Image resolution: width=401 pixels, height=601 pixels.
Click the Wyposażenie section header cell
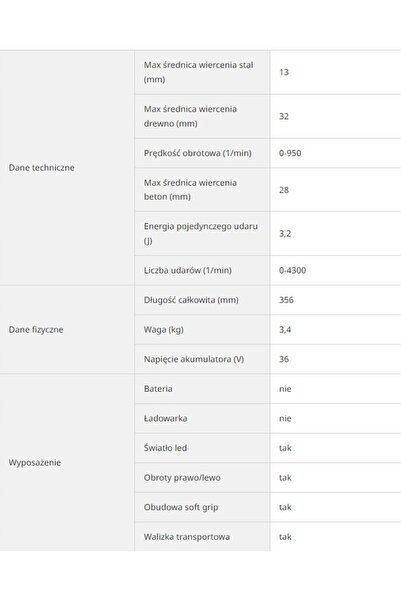(x=67, y=463)
